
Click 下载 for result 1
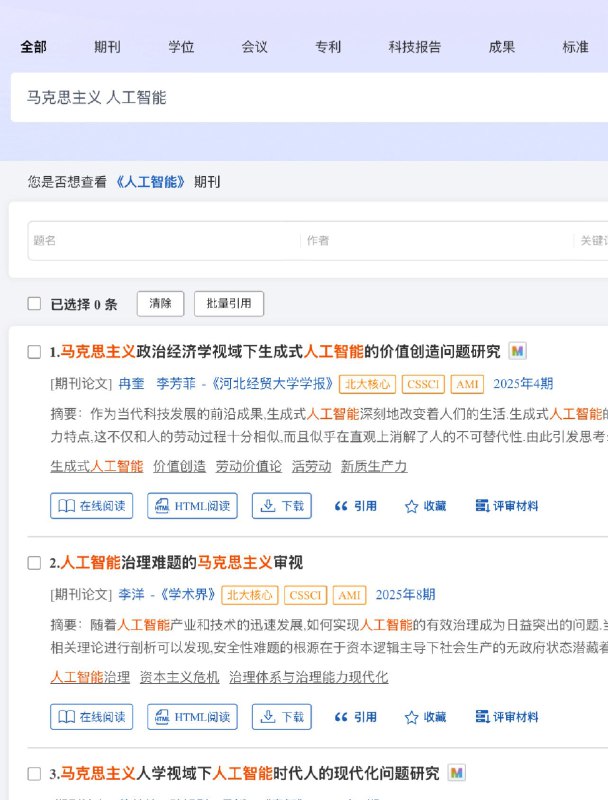(x=282, y=506)
